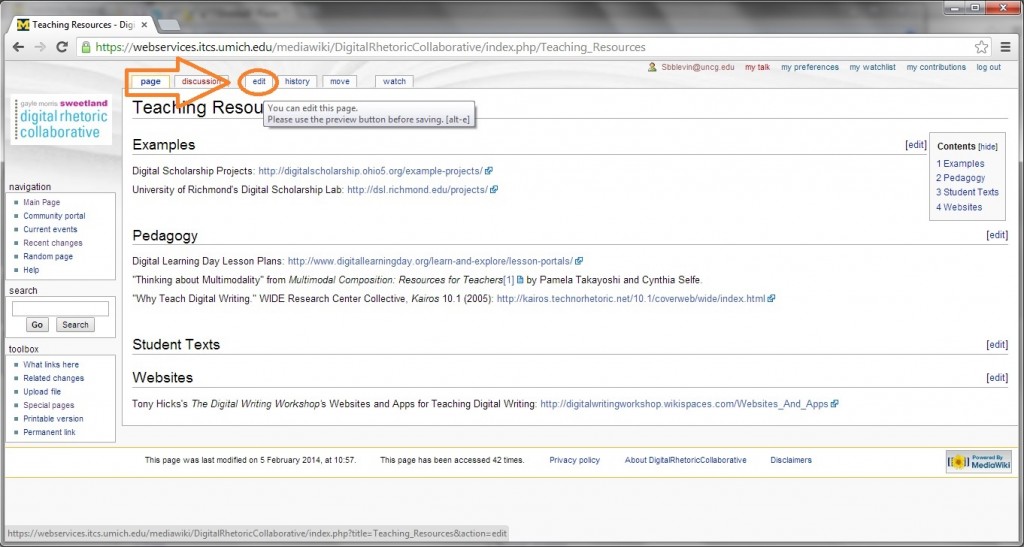Edit the Student Texts section

click(x=997, y=345)
